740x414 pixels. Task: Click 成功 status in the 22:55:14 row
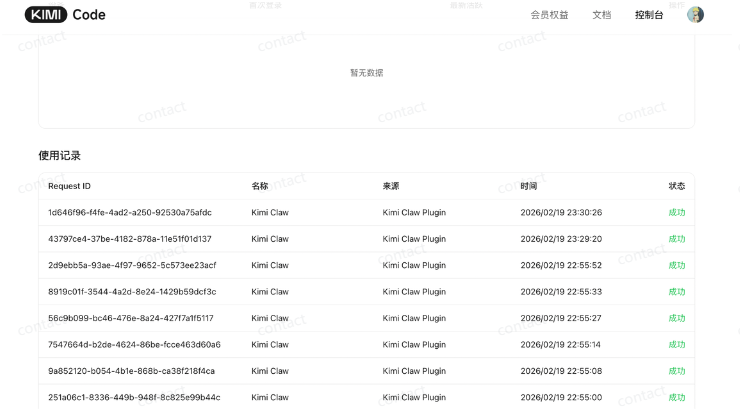coord(677,345)
